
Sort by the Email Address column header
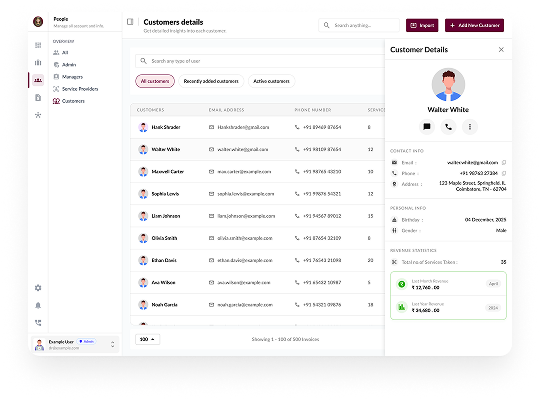pos(226,110)
